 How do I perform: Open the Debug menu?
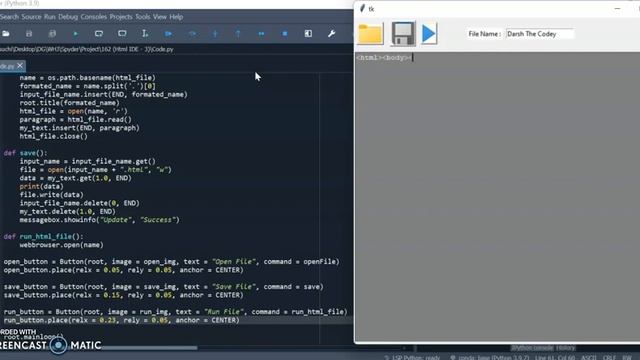[68, 17]
